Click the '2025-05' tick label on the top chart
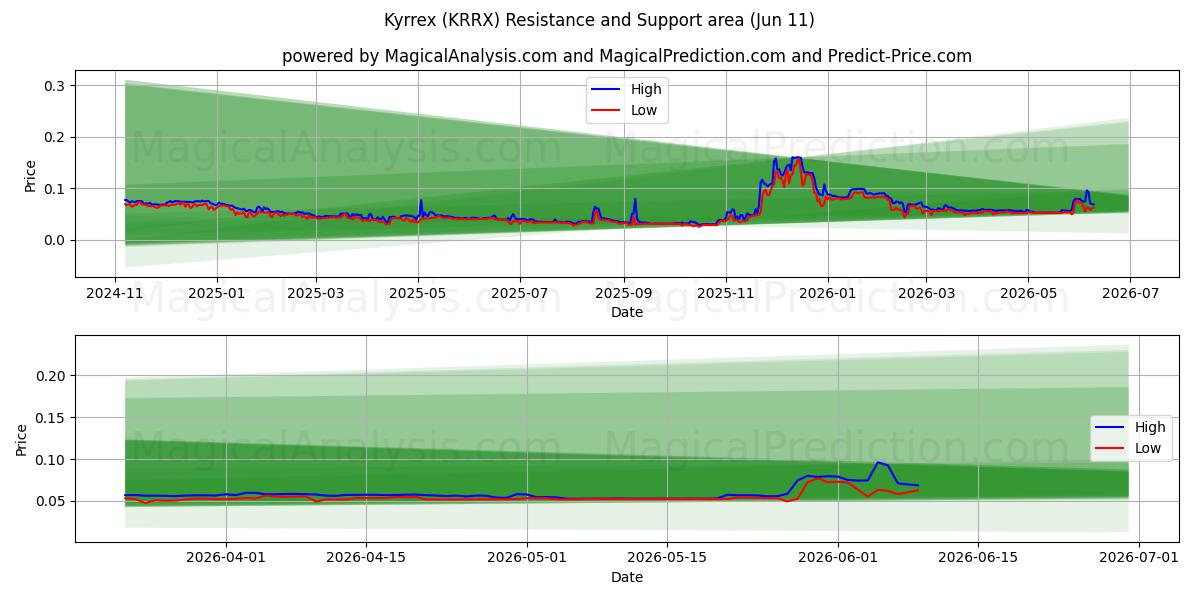The width and height of the screenshot is (1200, 600). click(x=418, y=293)
